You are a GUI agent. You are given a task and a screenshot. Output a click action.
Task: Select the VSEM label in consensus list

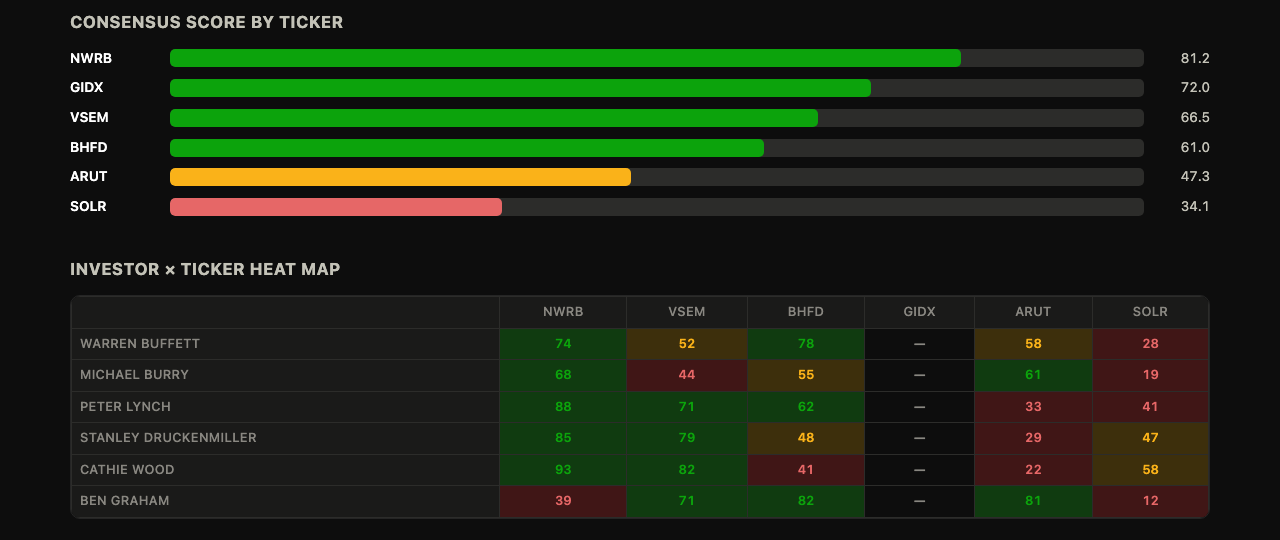tap(90, 118)
